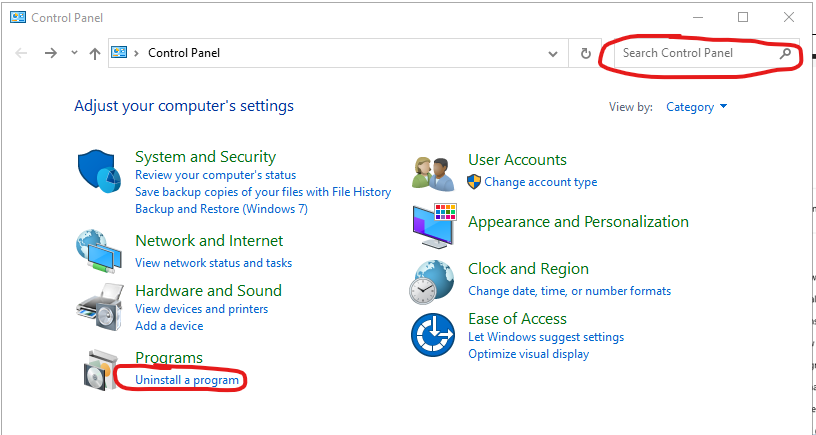Viewport: 816px width, 435px height.
Task: Open the System and Security shield icon
Action: [x=99, y=172]
